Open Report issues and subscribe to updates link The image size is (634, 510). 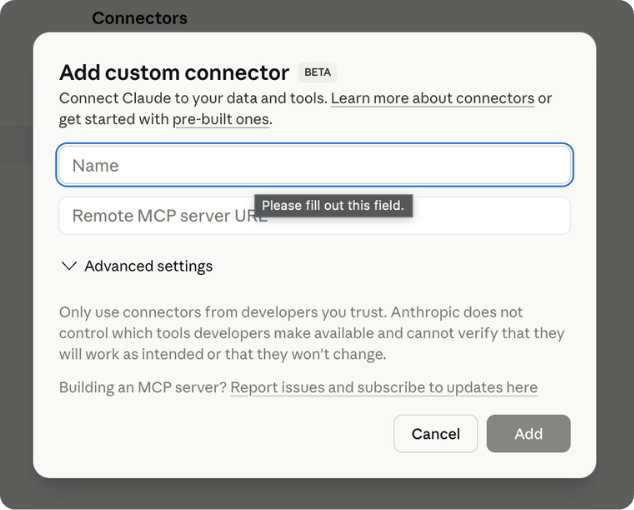tap(384, 387)
